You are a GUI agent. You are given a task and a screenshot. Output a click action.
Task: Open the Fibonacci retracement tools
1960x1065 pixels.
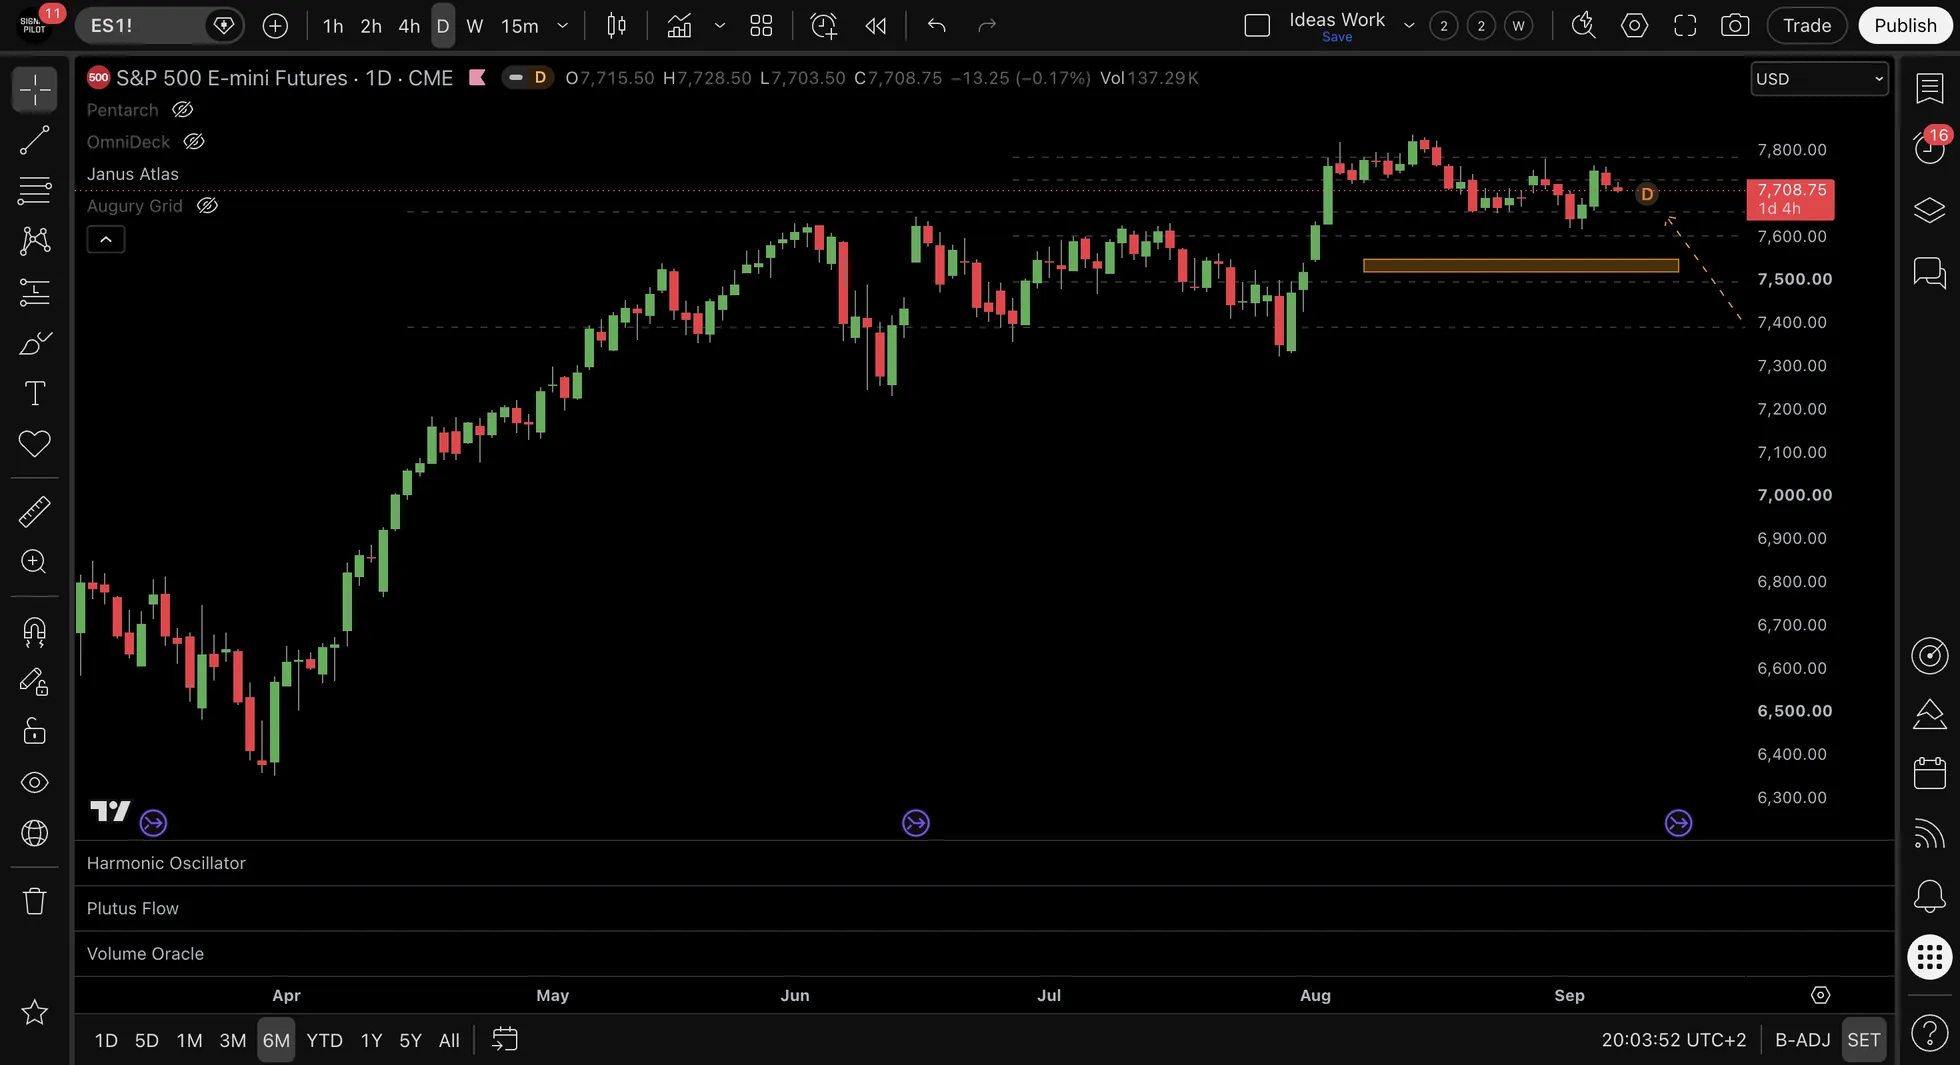[35, 190]
